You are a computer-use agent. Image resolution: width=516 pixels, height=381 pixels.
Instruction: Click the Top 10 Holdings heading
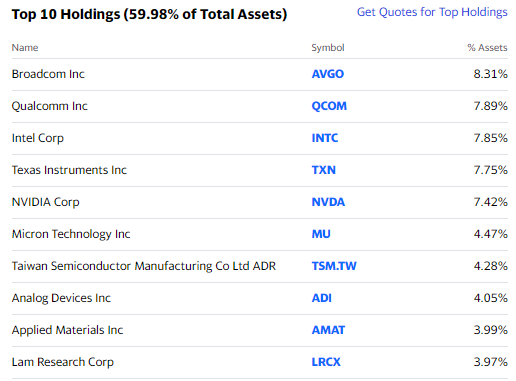(149, 14)
